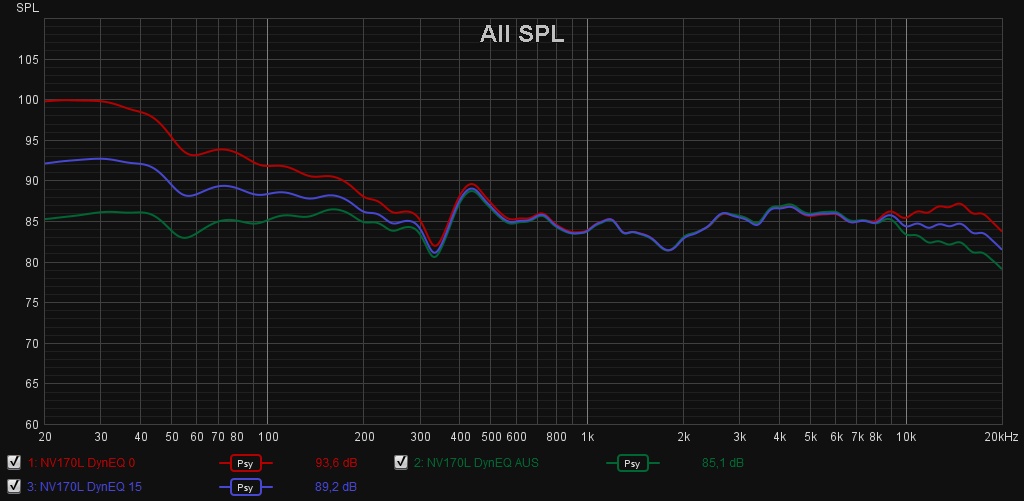Click the 85,1 dB readout value
1024x501 pixels.
[x=723, y=463]
